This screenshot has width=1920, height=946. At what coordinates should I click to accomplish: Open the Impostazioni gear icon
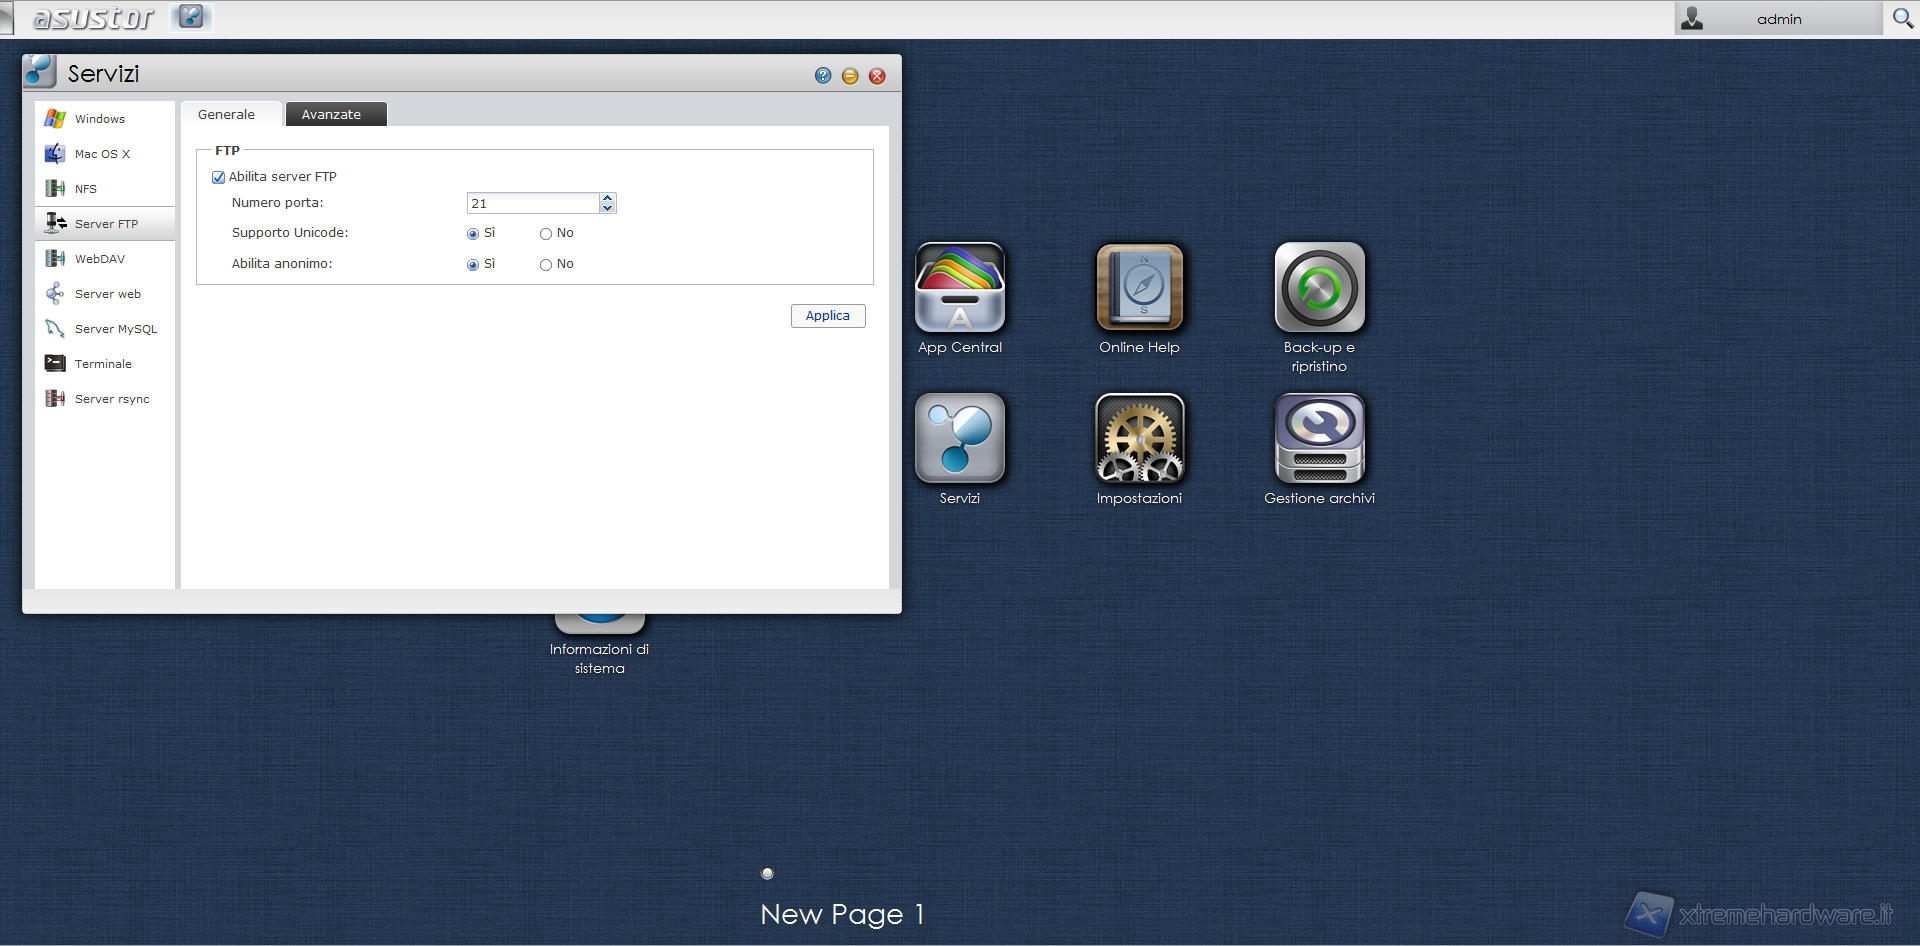pos(1139,438)
